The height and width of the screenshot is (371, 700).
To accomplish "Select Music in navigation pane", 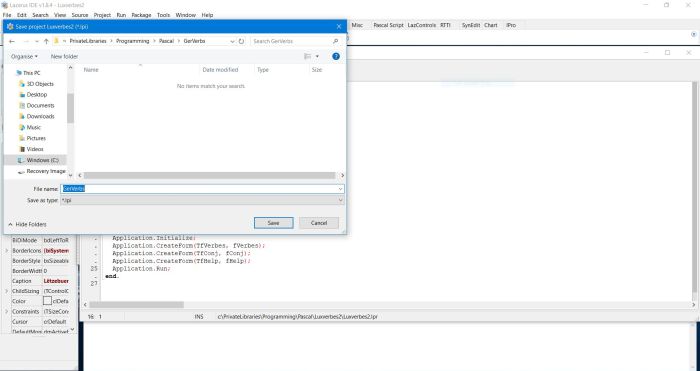I will (33, 127).
